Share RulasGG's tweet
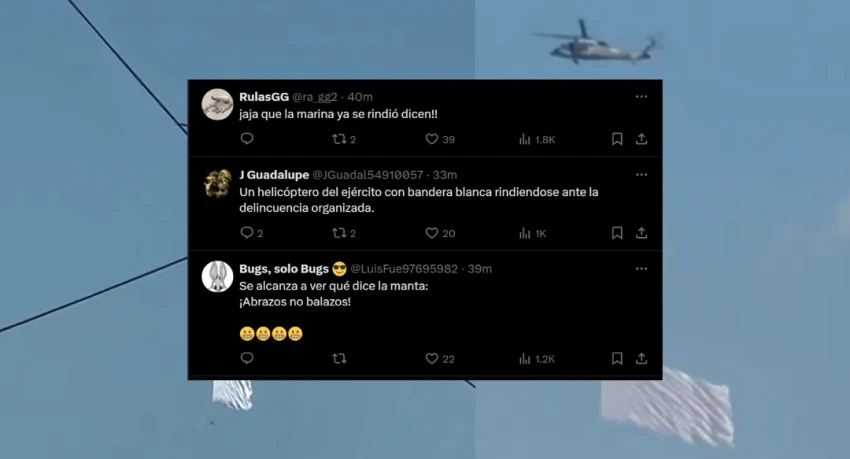Image resolution: width=850 pixels, height=459 pixels. (x=641, y=139)
